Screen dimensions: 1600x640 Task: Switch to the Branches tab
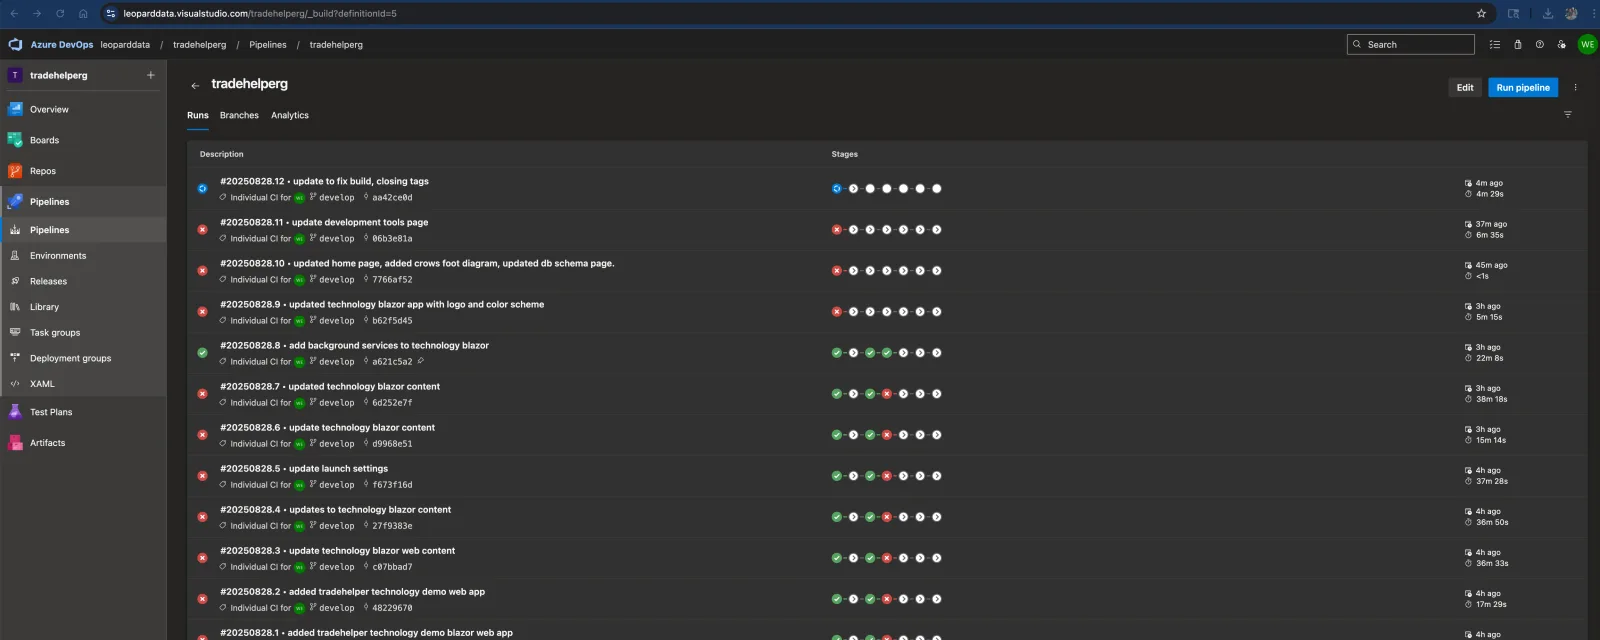(x=239, y=115)
